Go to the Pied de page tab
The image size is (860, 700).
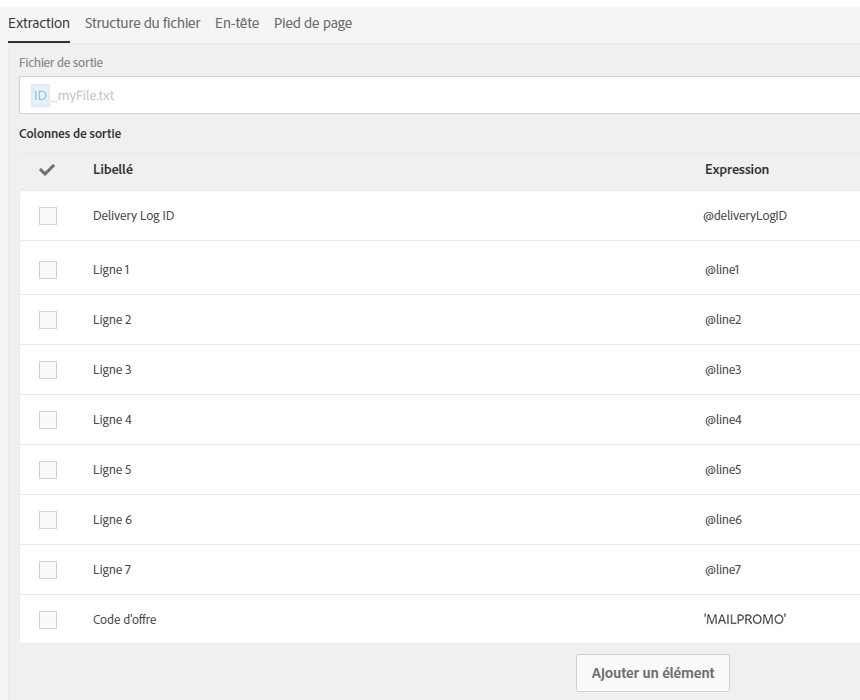[x=313, y=22]
